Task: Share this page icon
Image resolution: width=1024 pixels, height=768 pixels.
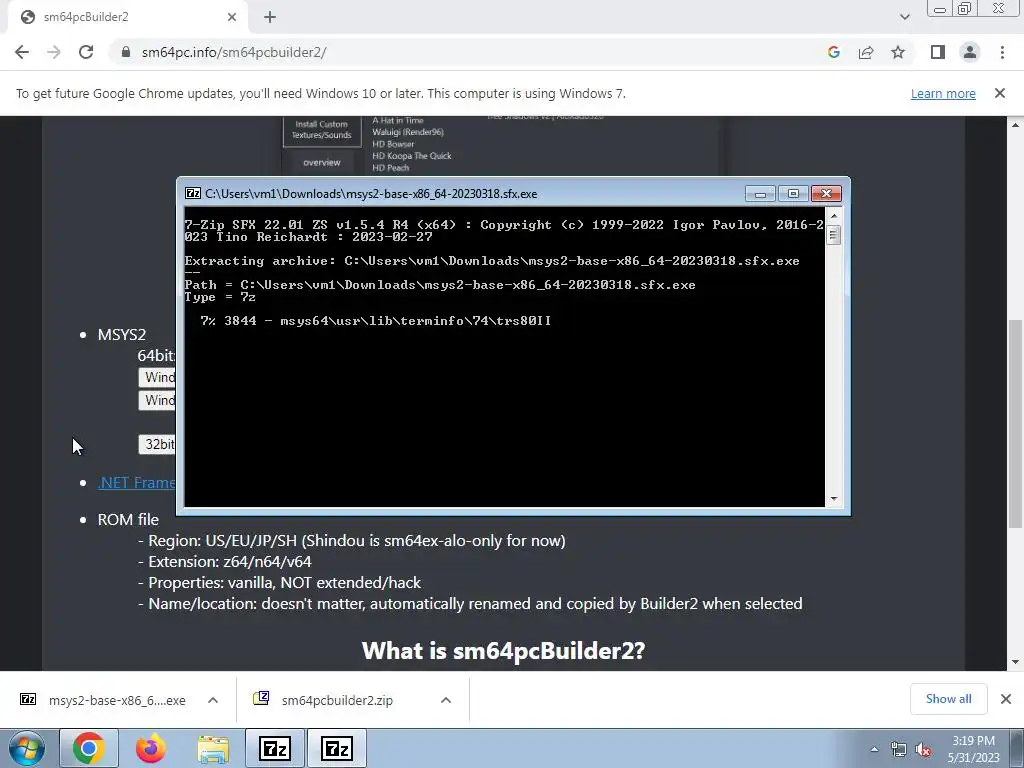Action: (866, 52)
